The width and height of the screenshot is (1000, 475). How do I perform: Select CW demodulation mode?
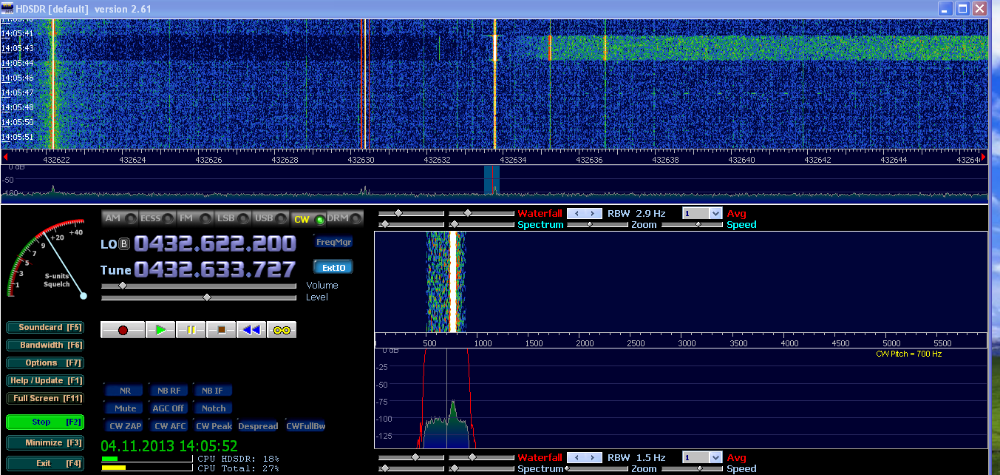pyautogui.click(x=308, y=219)
